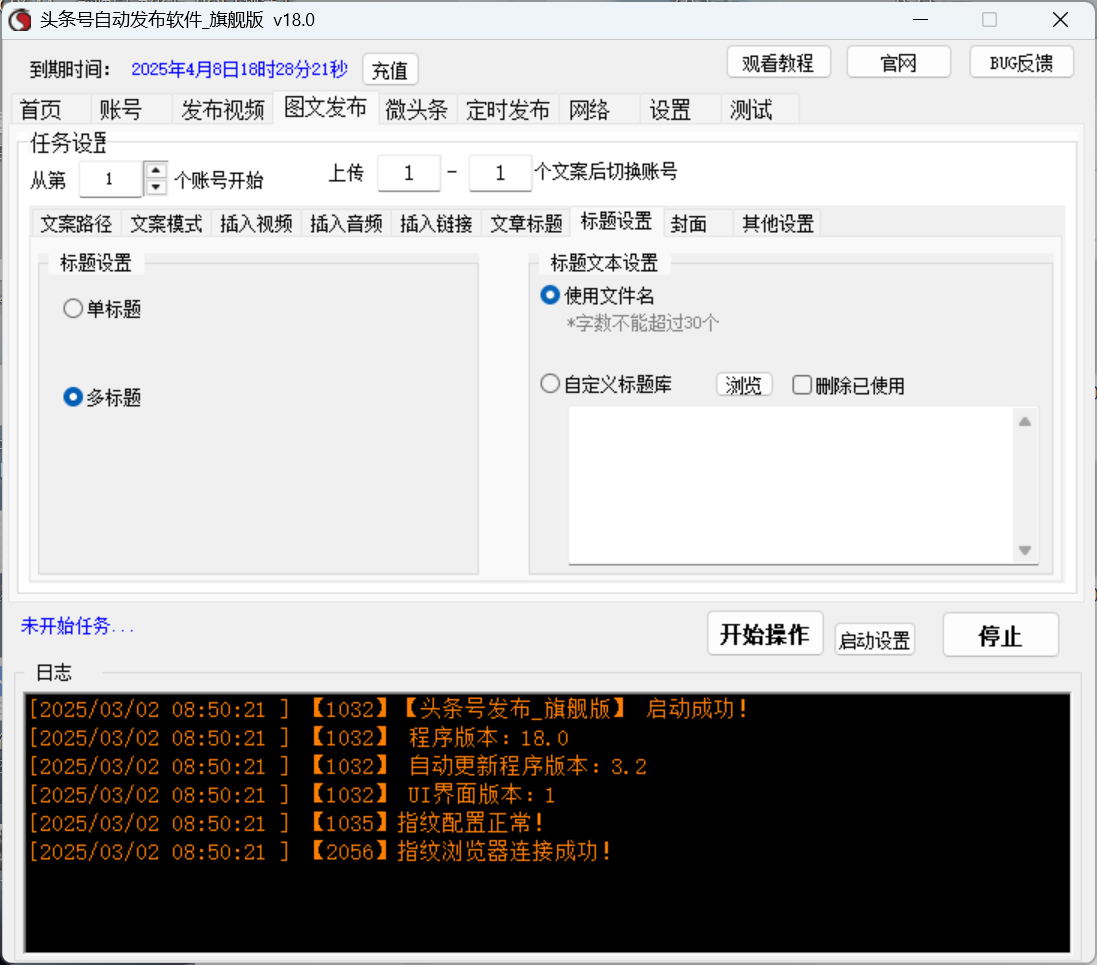Open the 其他设置 sub-tab
Viewport: 1097px width, 965px height.
(x=778, y=224)
